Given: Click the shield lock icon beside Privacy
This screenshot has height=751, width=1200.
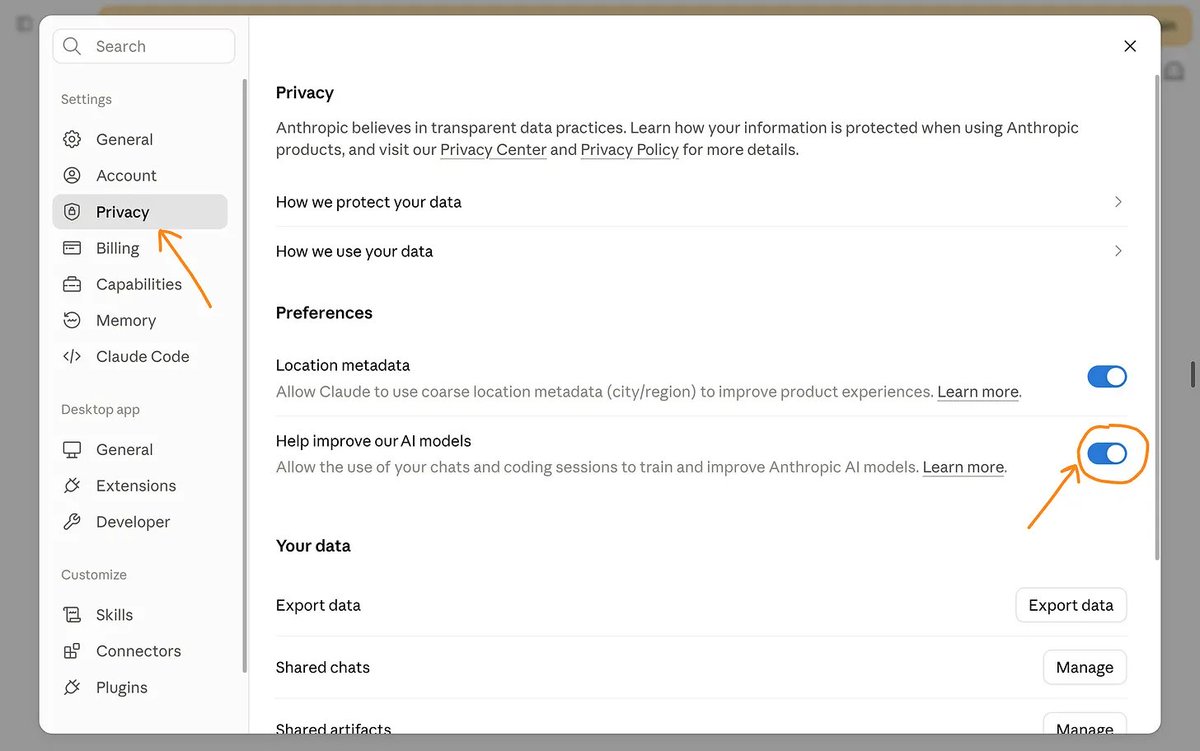Looking at the screenshot, I should (72, 212).
